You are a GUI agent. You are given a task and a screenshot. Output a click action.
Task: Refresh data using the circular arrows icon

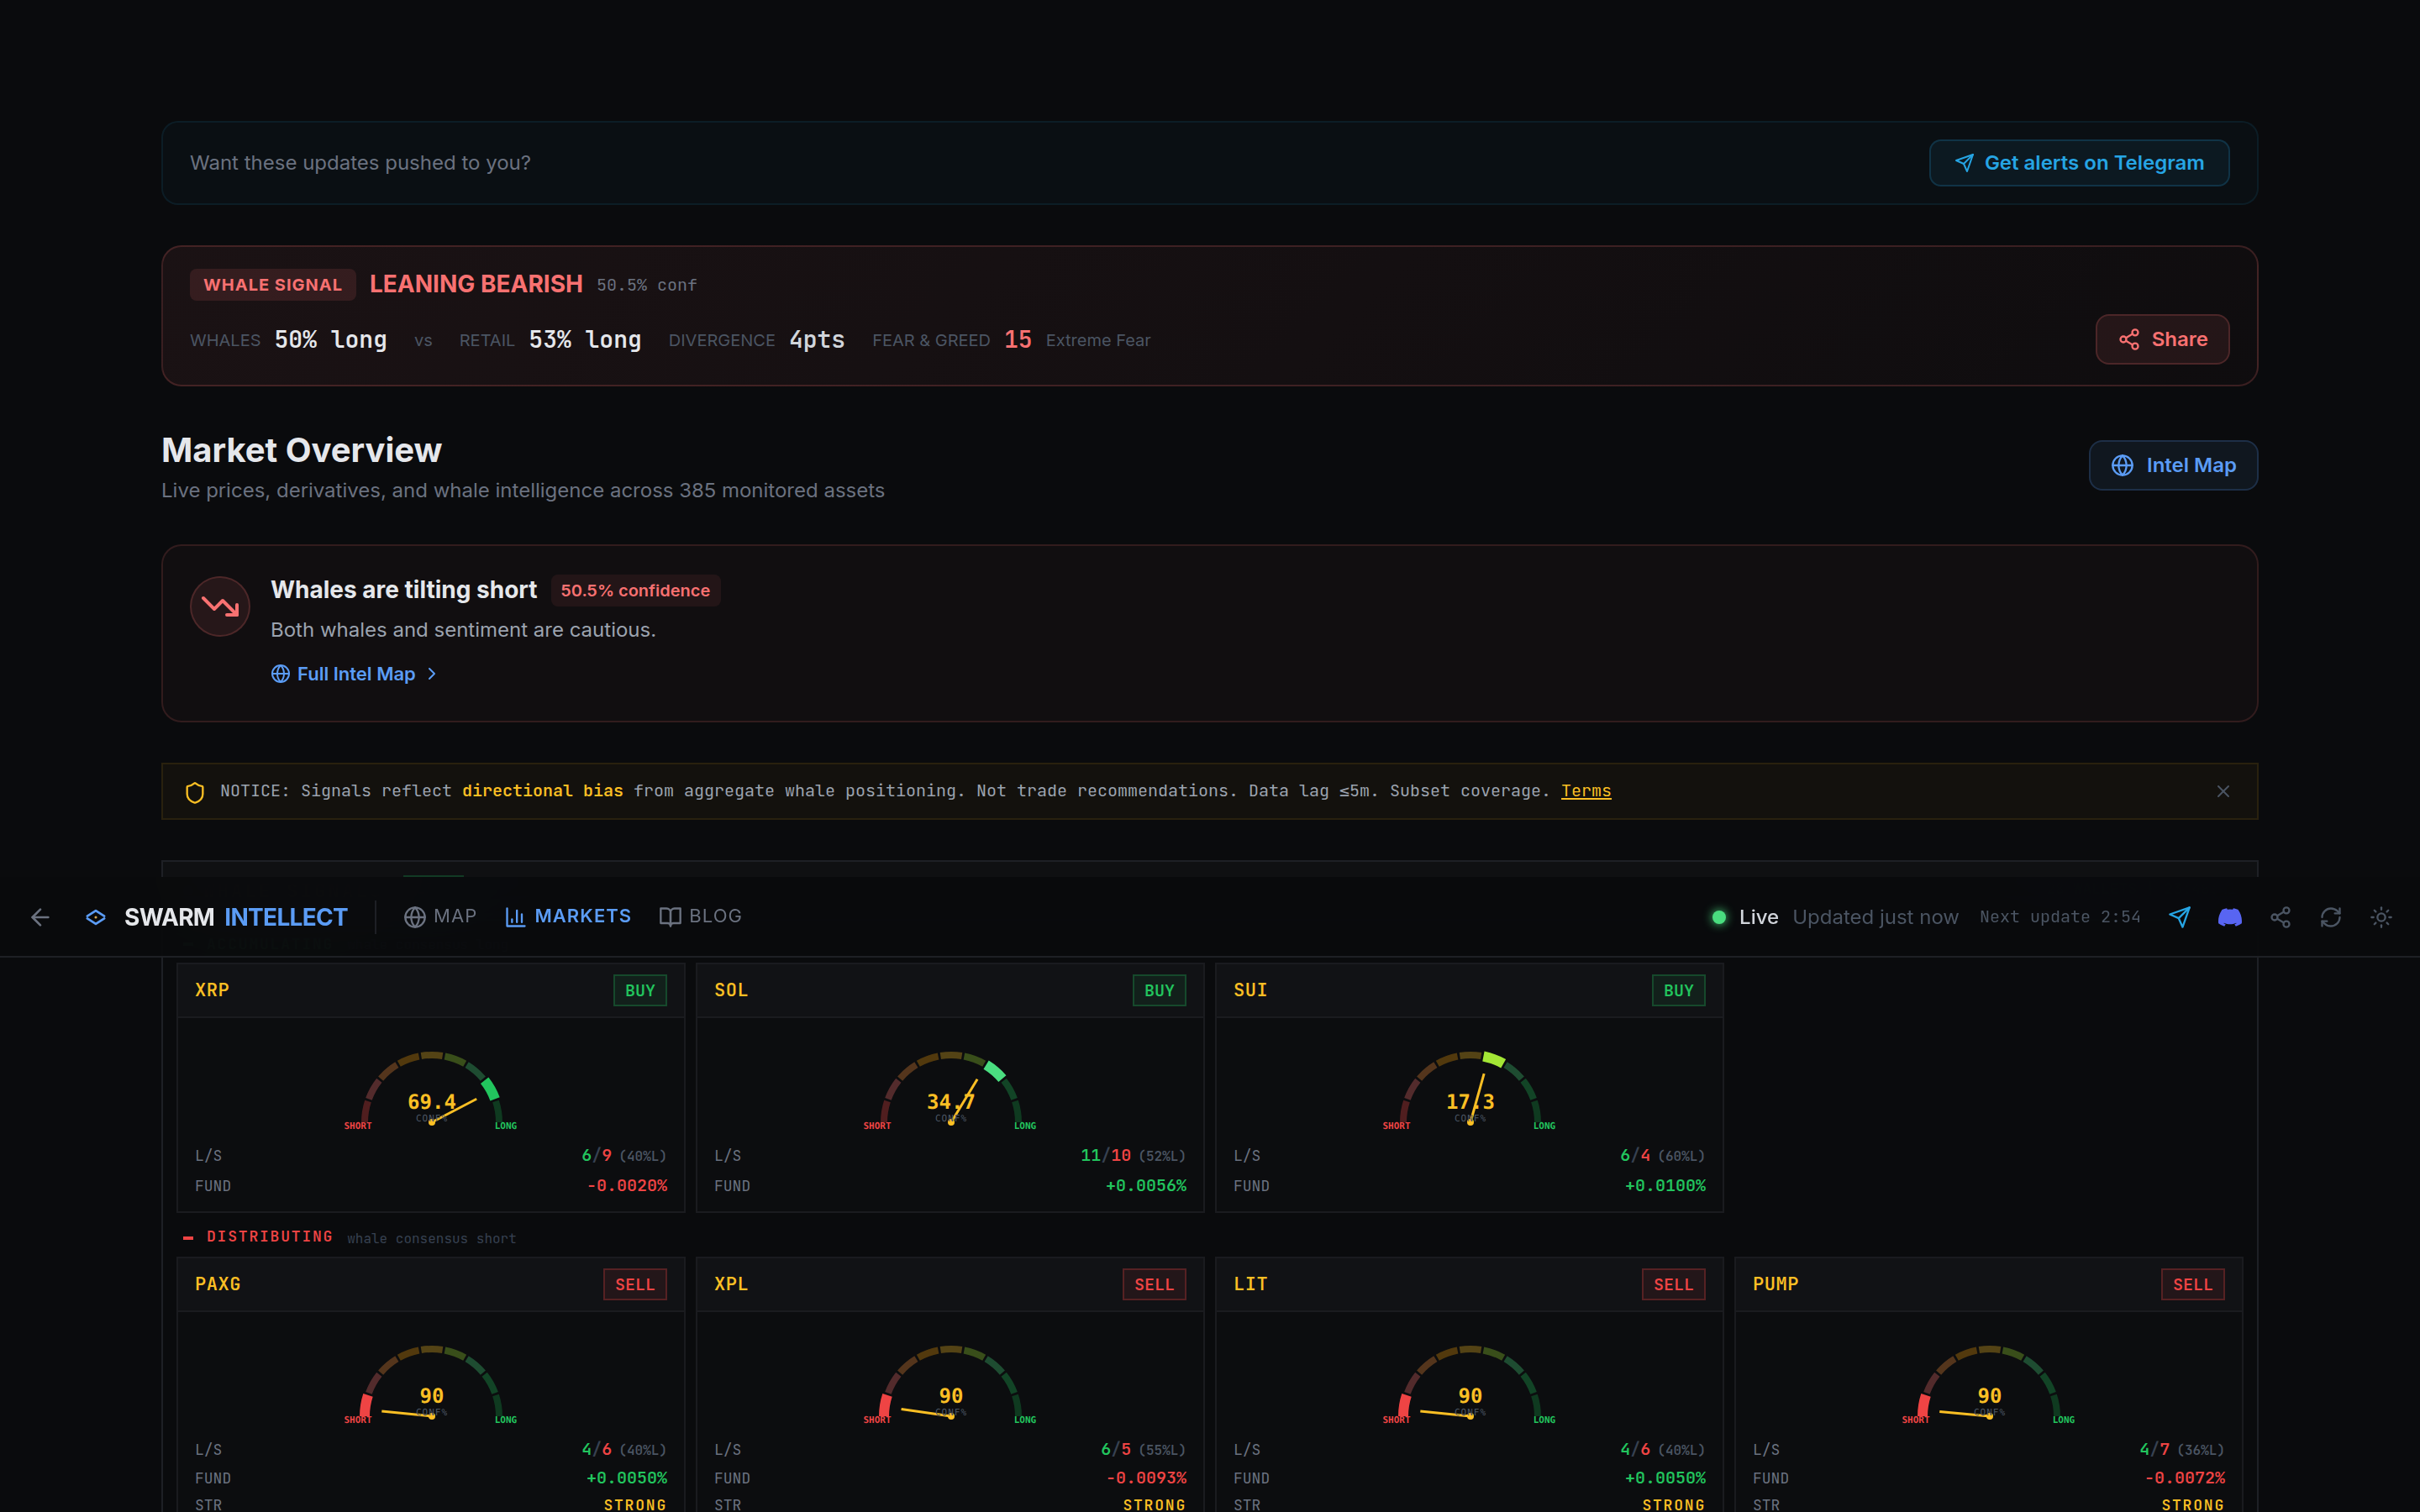(x=2331, y=917)
